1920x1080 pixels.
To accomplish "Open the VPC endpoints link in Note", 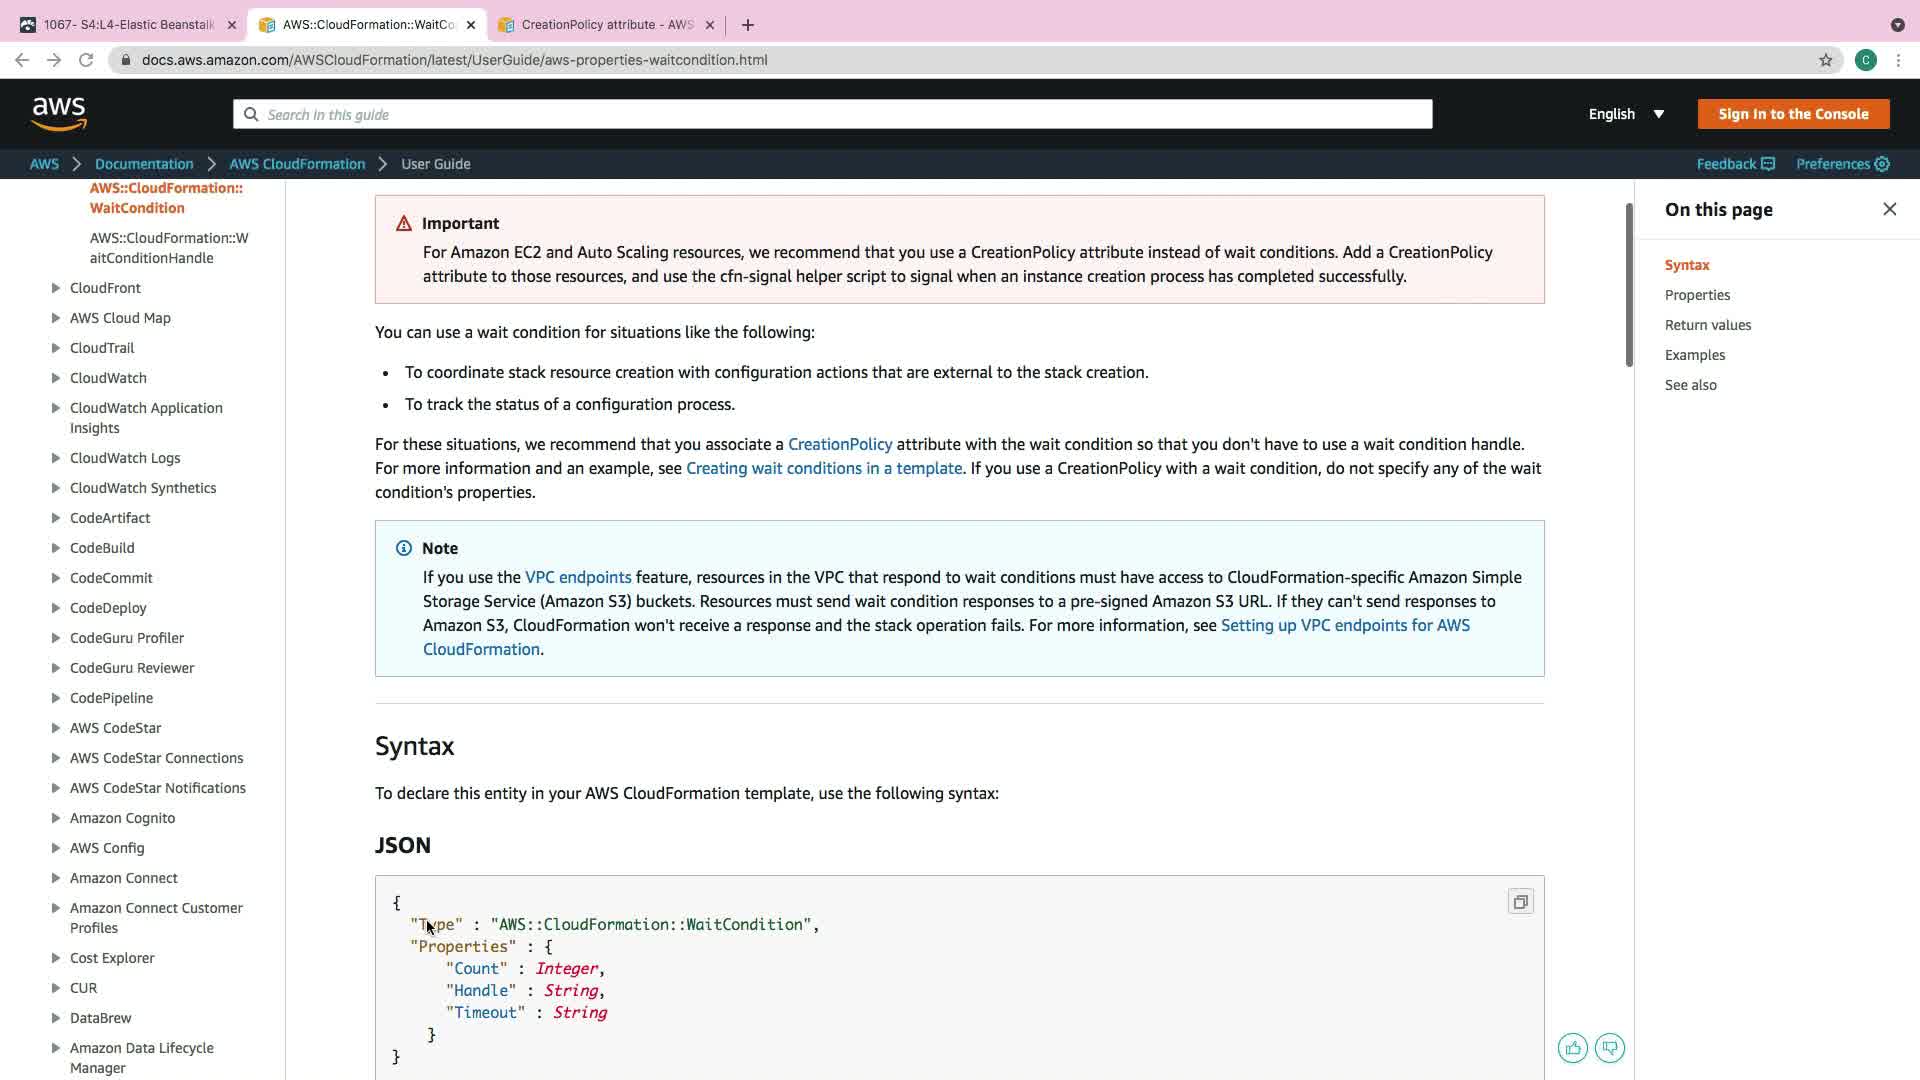I will (578, 577).
